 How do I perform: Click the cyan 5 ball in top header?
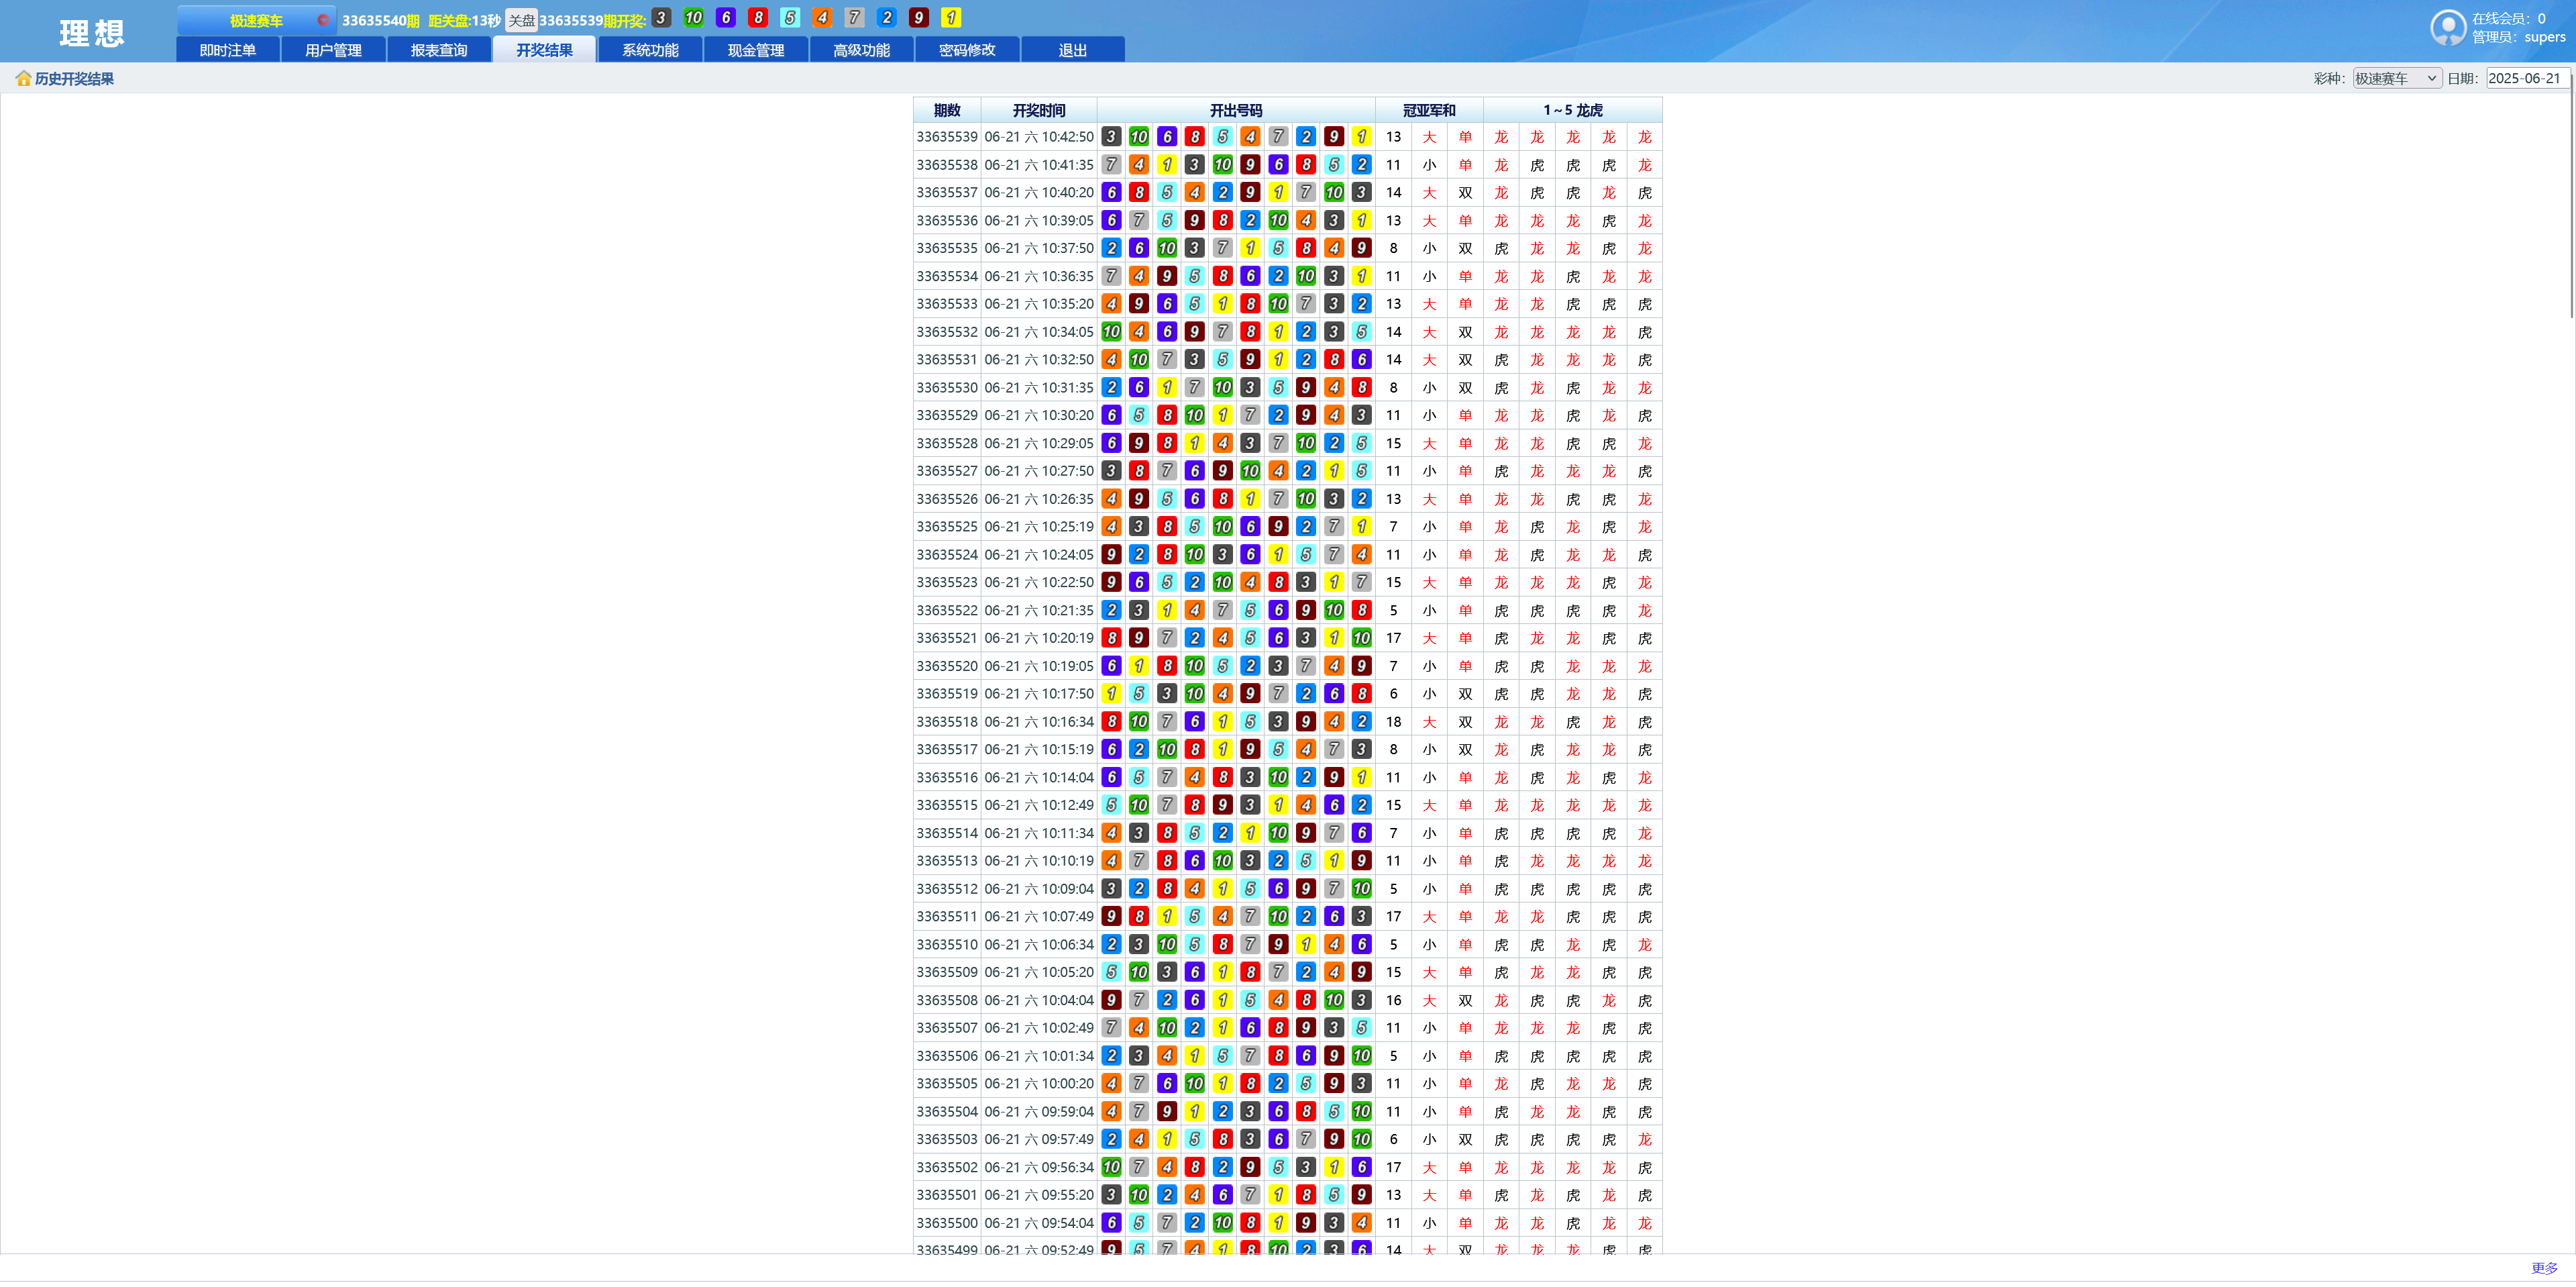point(790,18)
